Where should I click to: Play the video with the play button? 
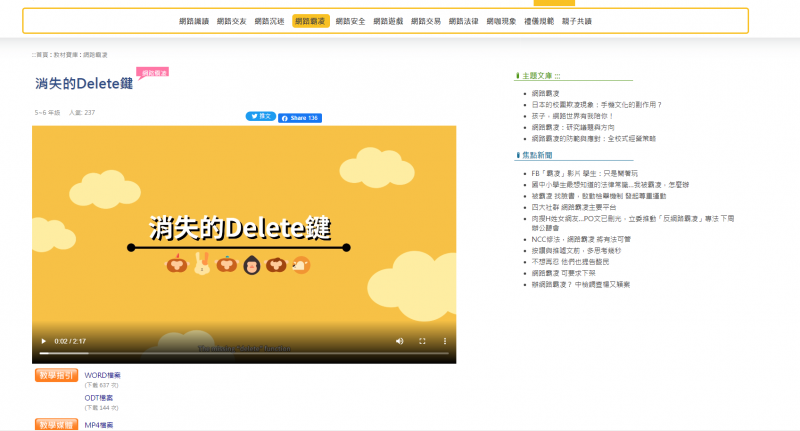click(x=42, y=342)
